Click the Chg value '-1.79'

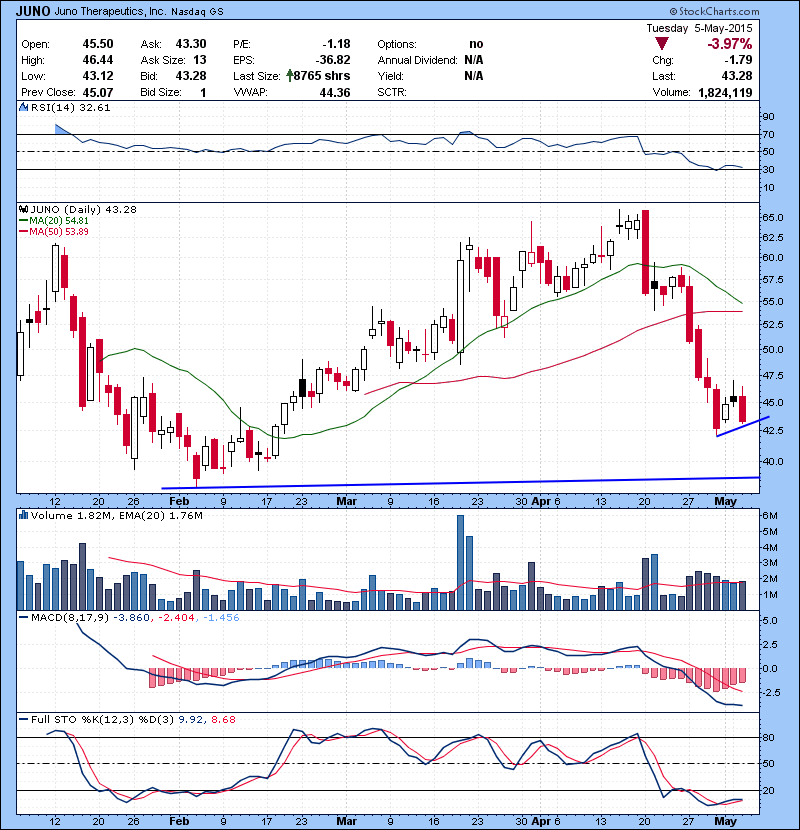[x=739, y=60]
